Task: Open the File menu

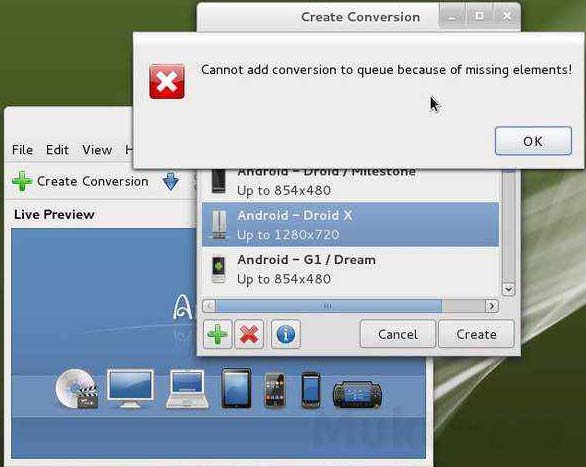Action: click(22, 150)
